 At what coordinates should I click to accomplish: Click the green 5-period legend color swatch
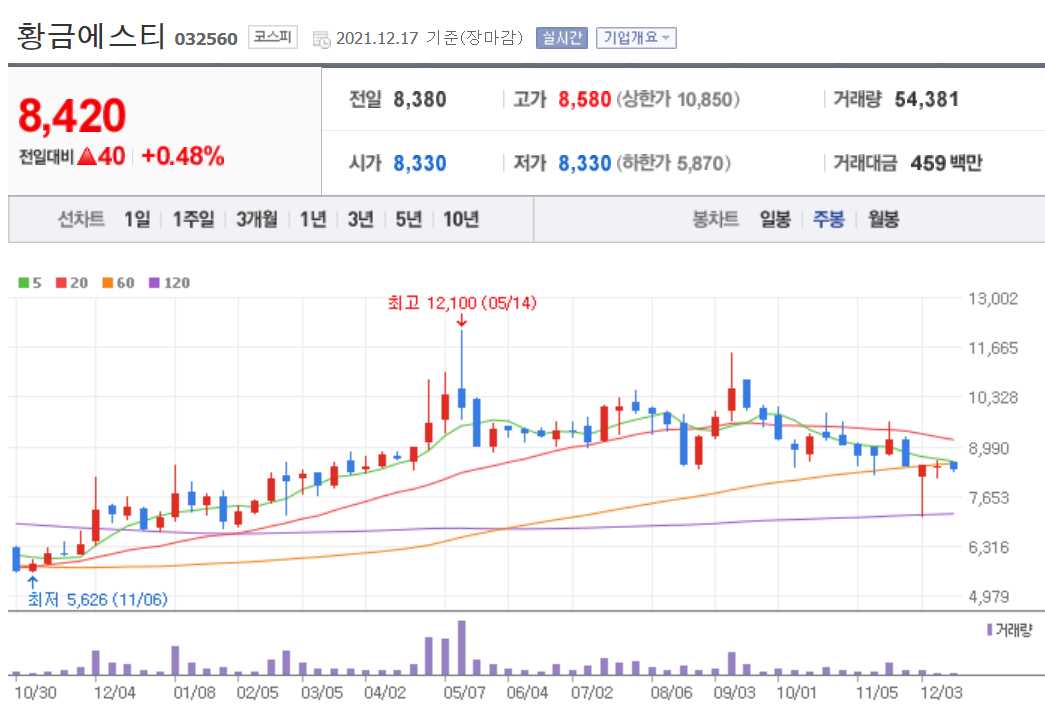[22, 283]
